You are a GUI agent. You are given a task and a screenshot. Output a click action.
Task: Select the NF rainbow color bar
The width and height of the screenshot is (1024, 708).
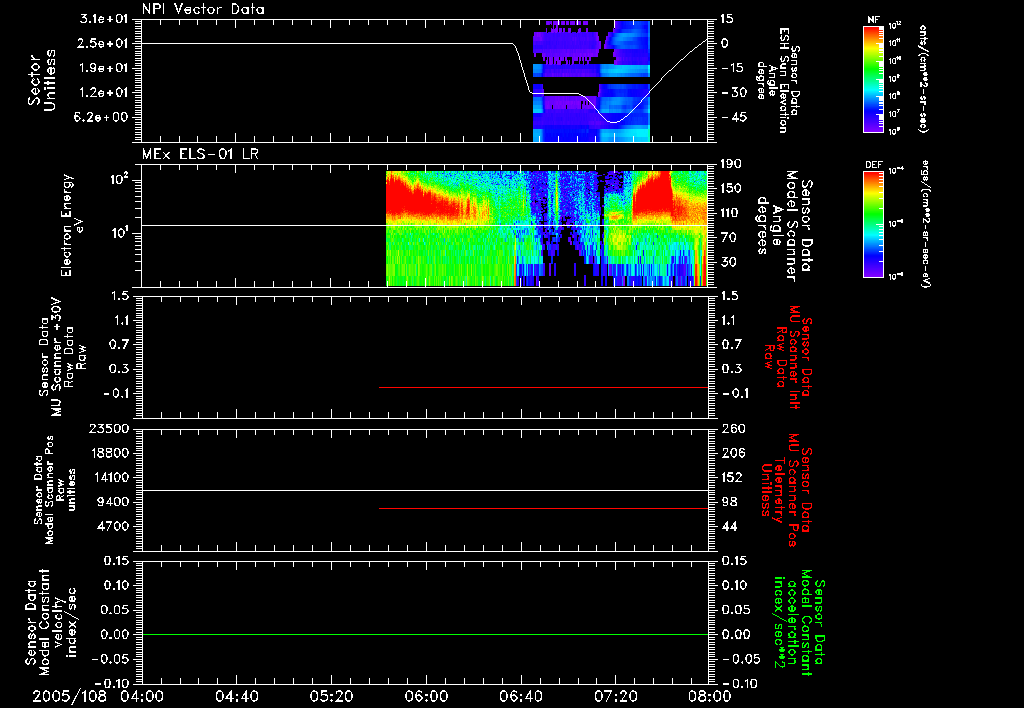point(874,79)
